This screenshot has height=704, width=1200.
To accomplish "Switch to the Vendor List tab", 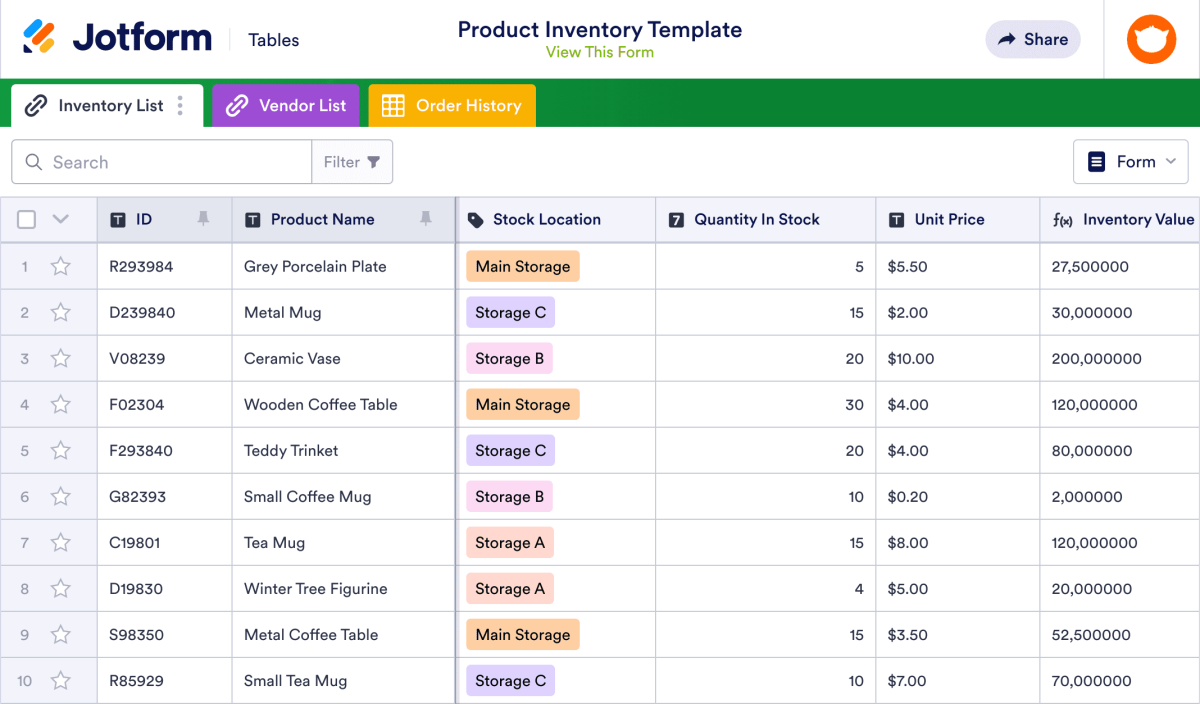I will (x=297, y=105).
